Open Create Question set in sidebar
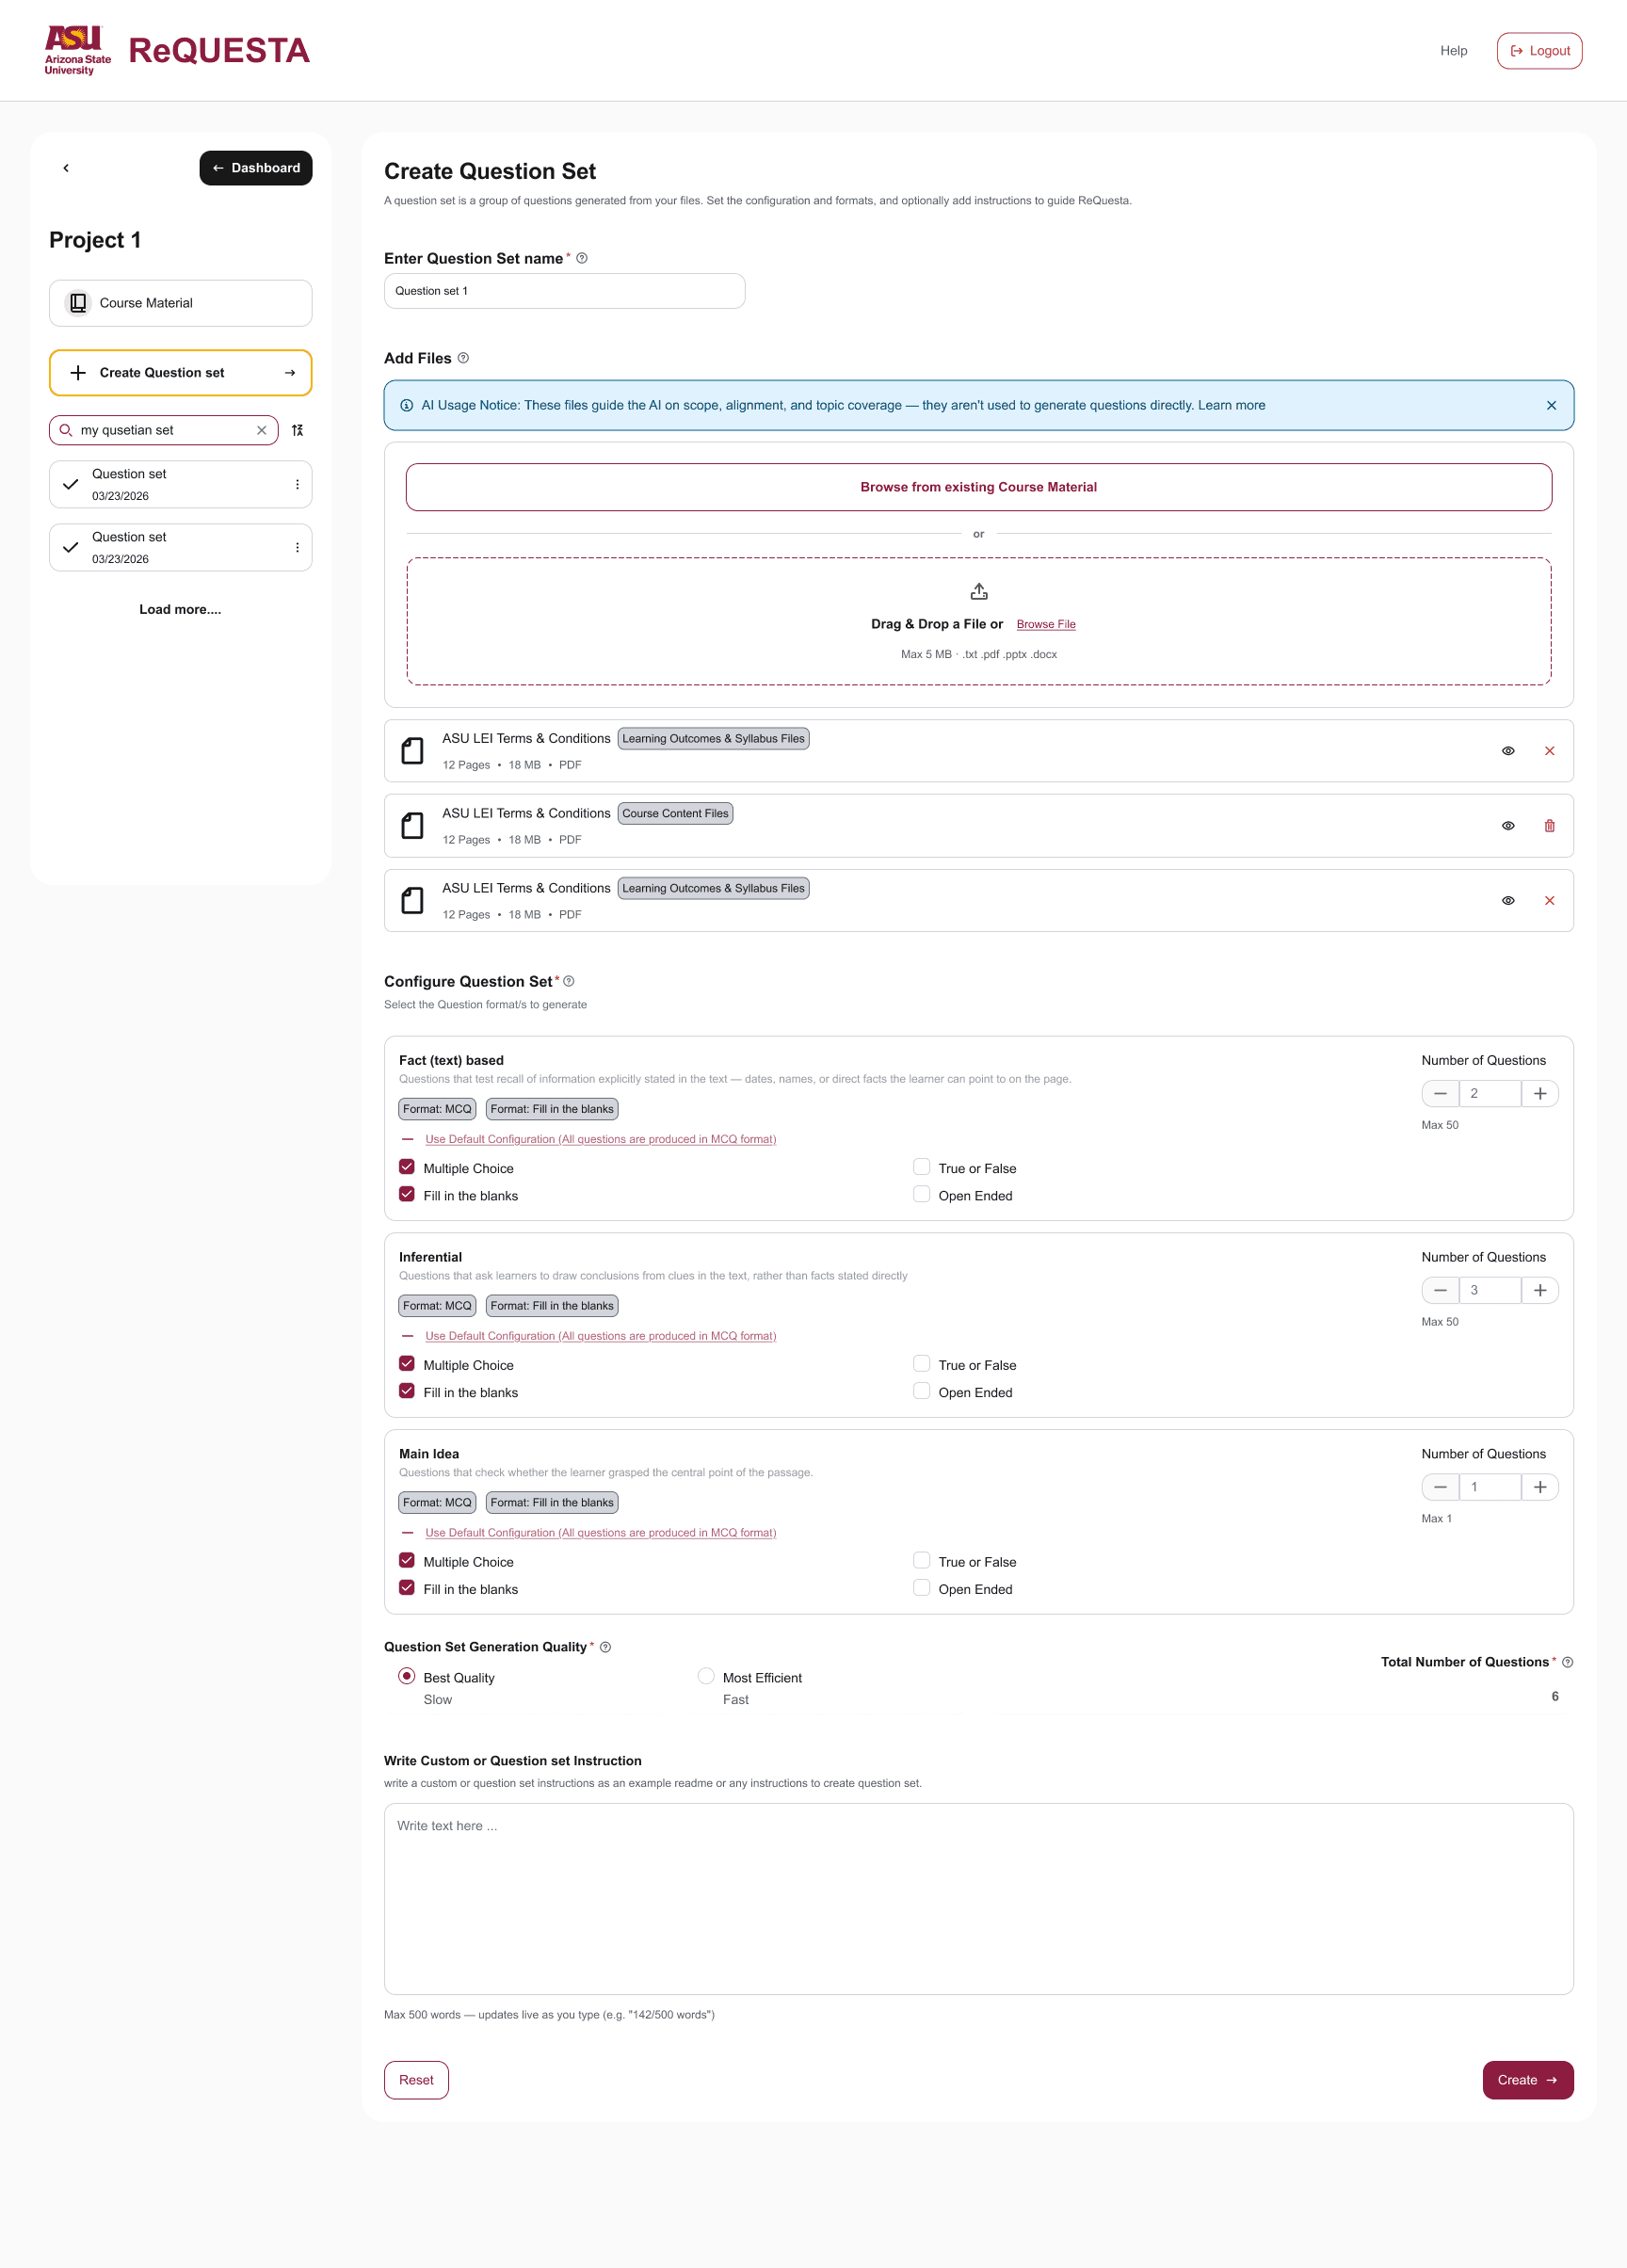The height and width of the screenshot is (2268, 1627). pyautogui.click(x=181, y=373)
